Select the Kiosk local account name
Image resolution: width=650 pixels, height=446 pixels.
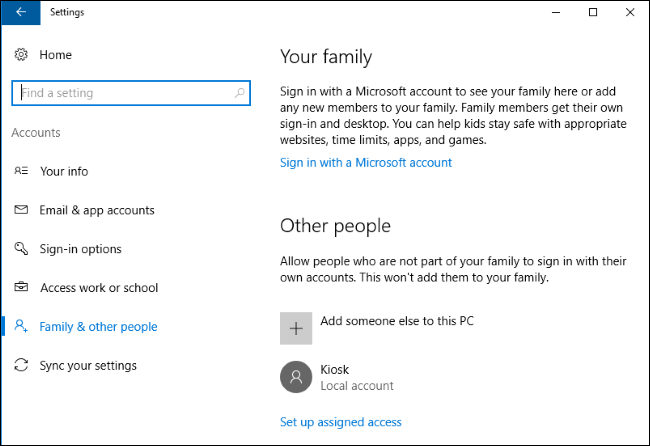pyautogui.click(x=335, y=369)
